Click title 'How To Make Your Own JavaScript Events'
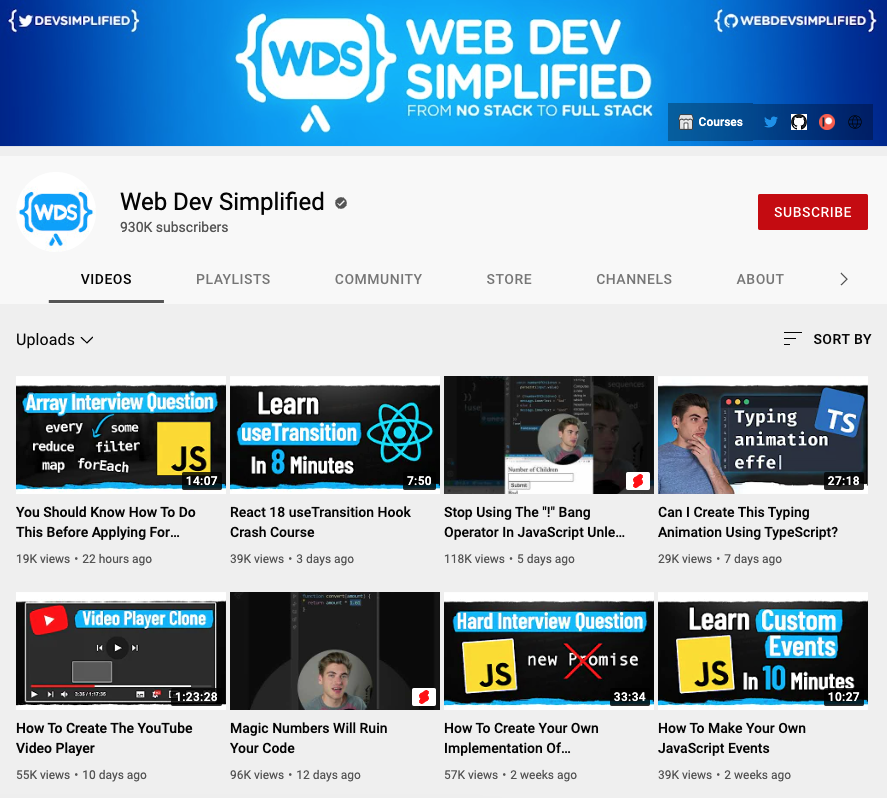Screen dimensions: 887x798 (731, 738)
